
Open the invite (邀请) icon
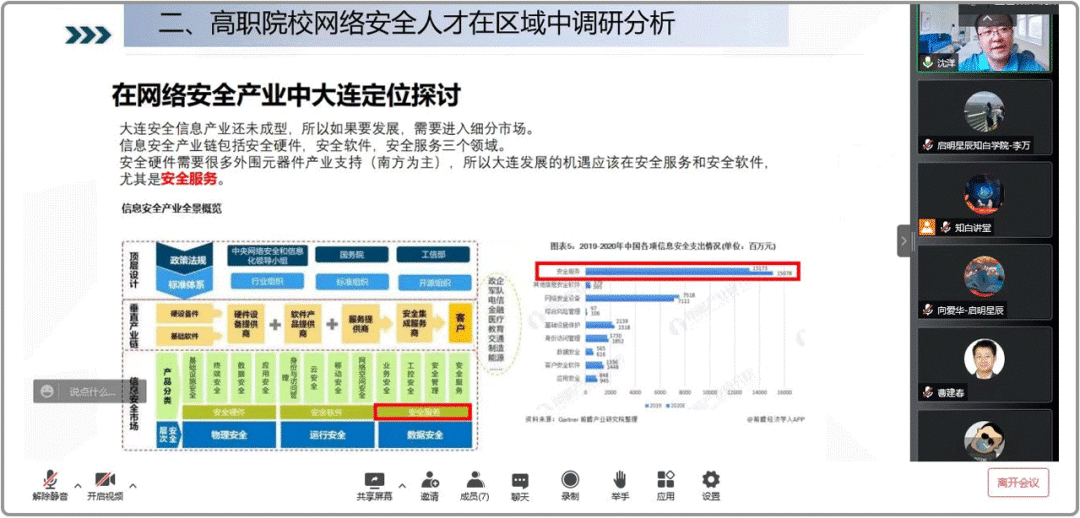[x=429, y=483]
